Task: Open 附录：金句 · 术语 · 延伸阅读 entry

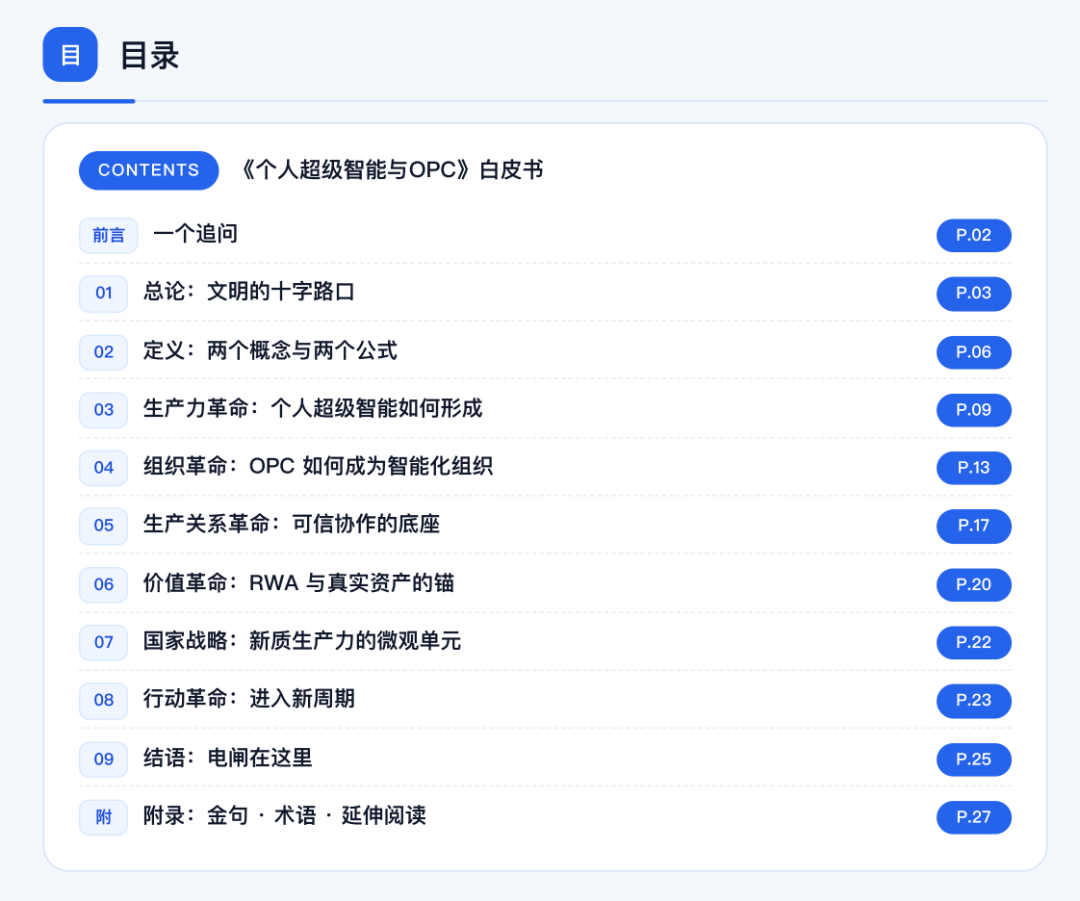Action: tap(284, 816)
